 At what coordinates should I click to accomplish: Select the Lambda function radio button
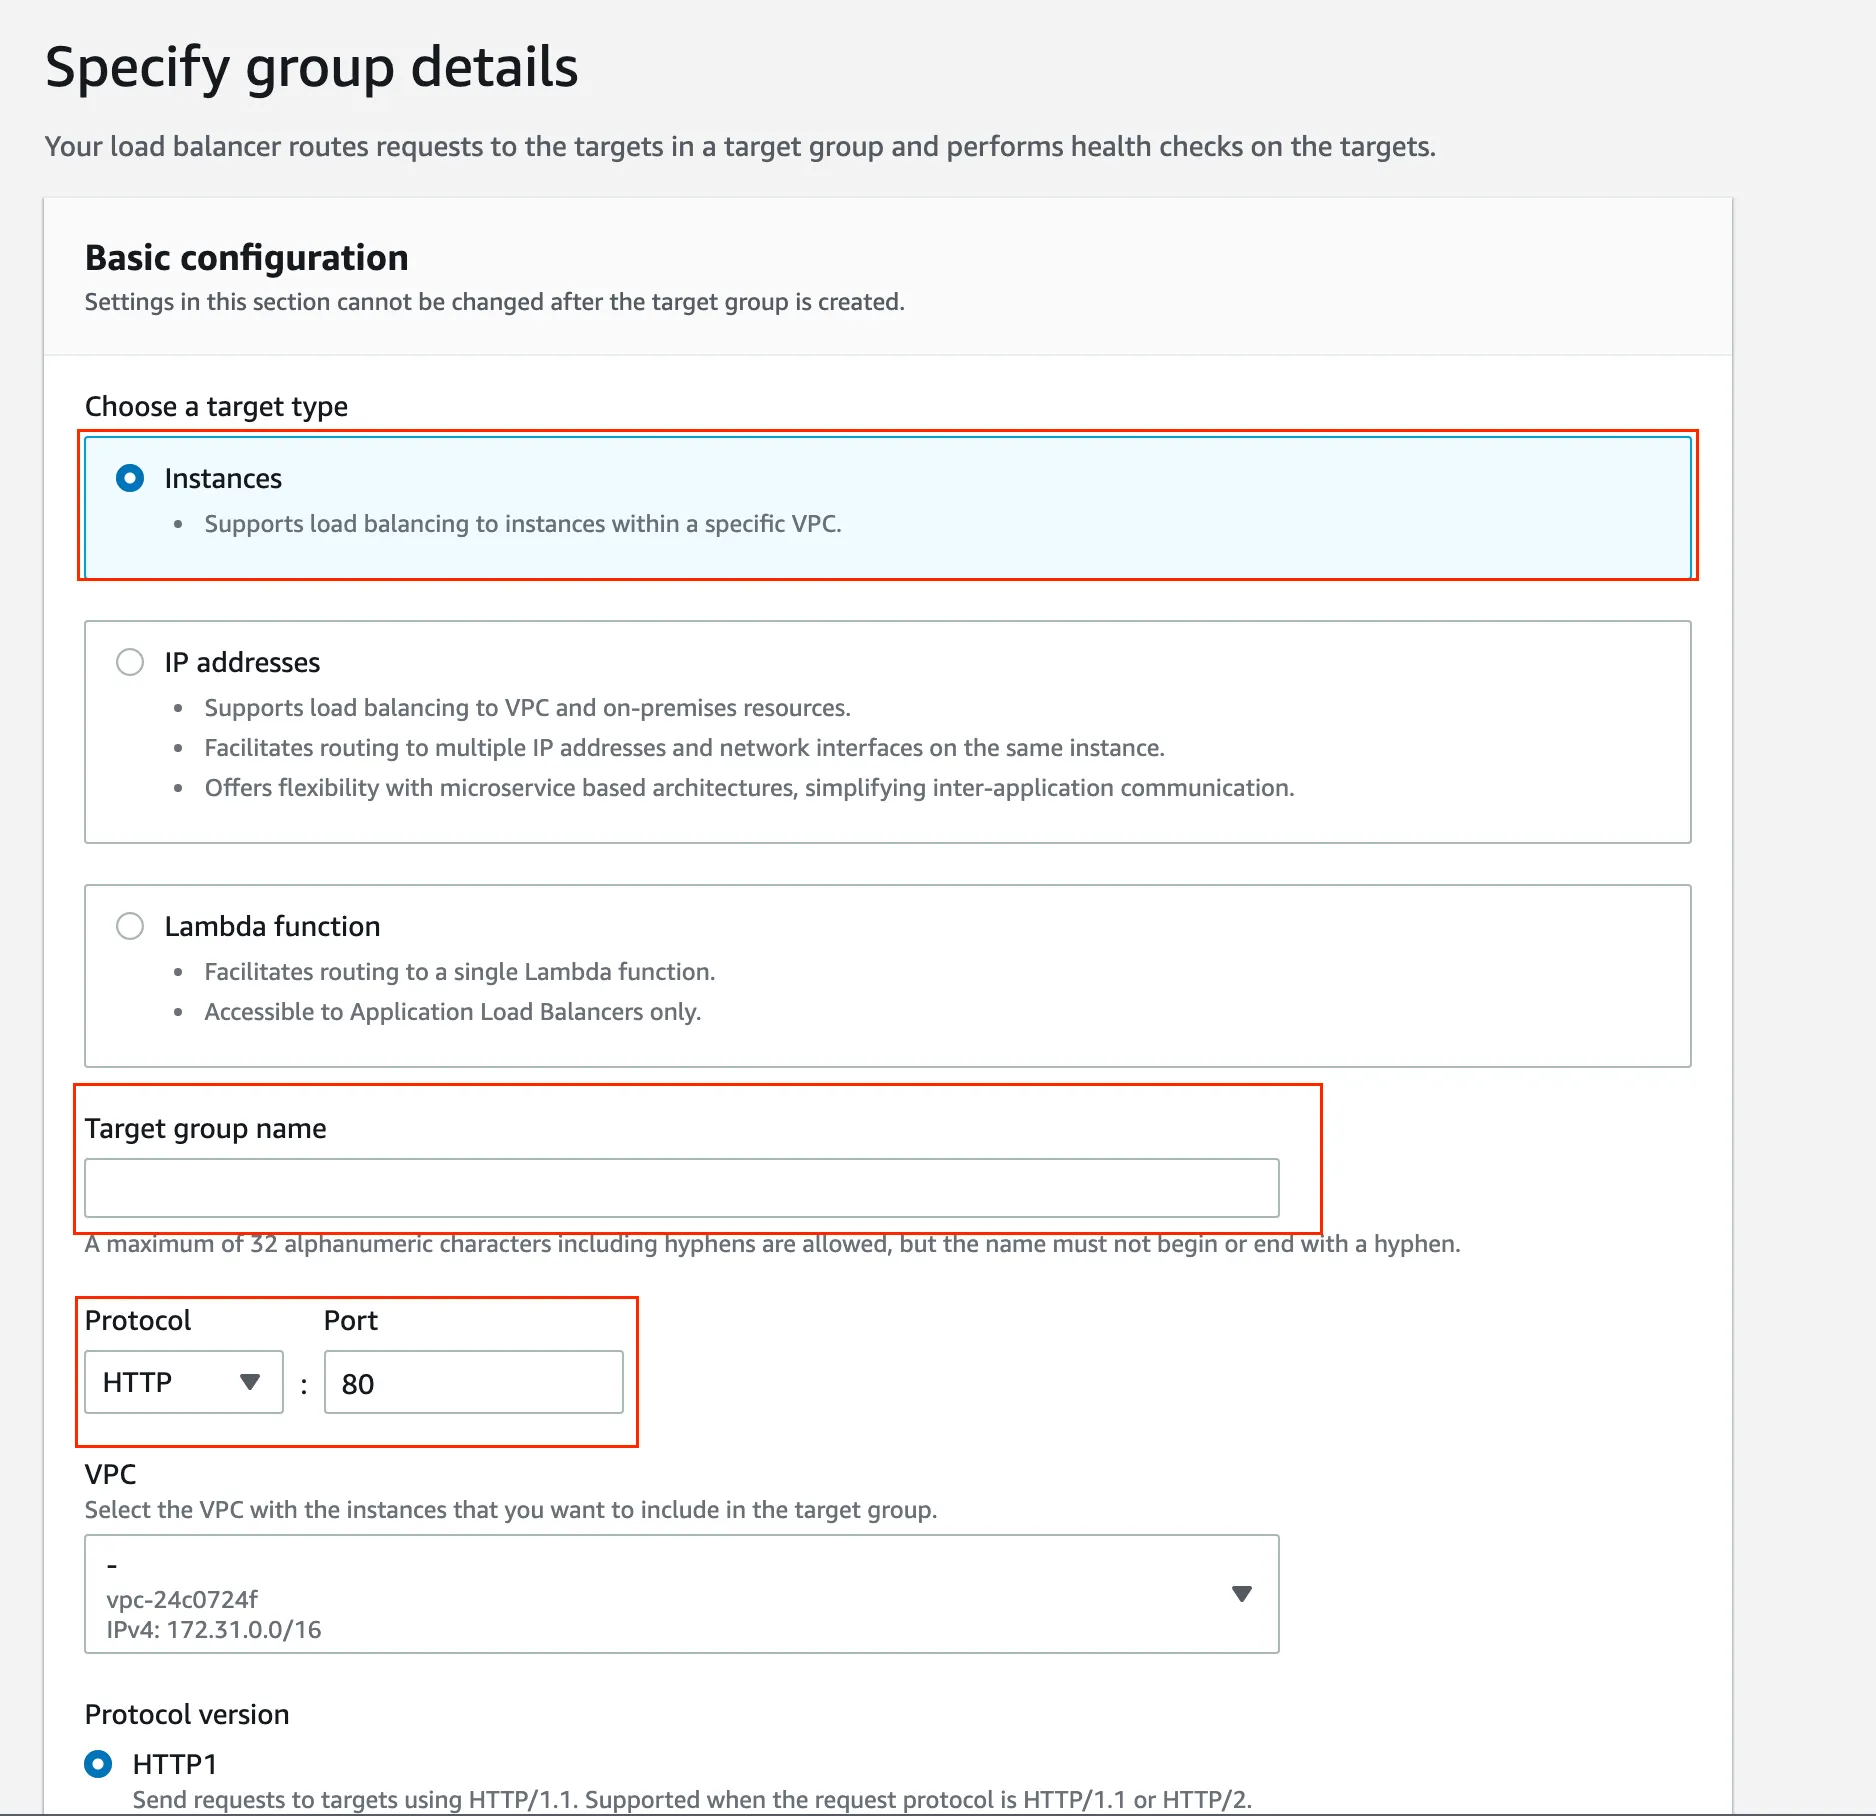point(130,927)
